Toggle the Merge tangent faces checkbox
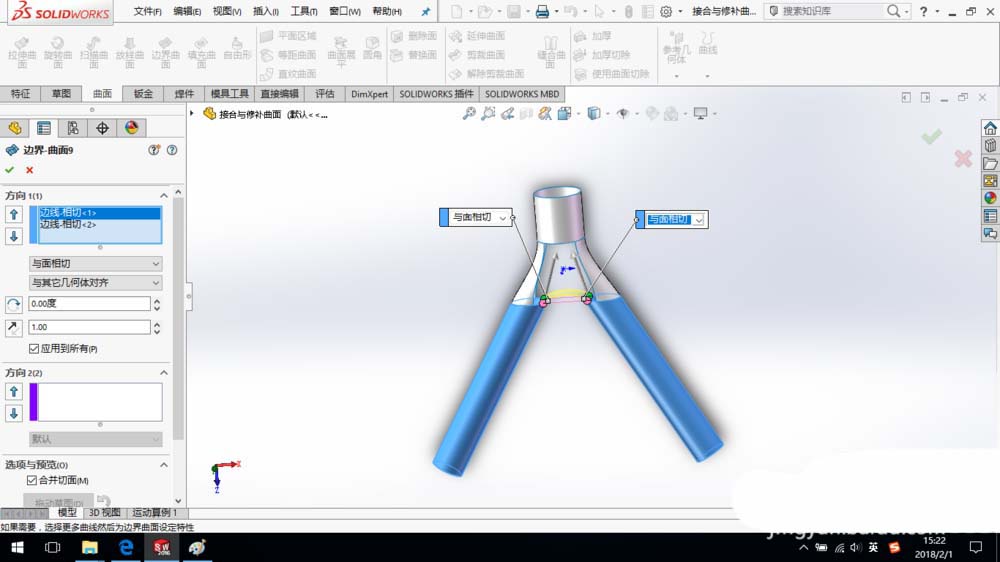 [x=31, y=480]
